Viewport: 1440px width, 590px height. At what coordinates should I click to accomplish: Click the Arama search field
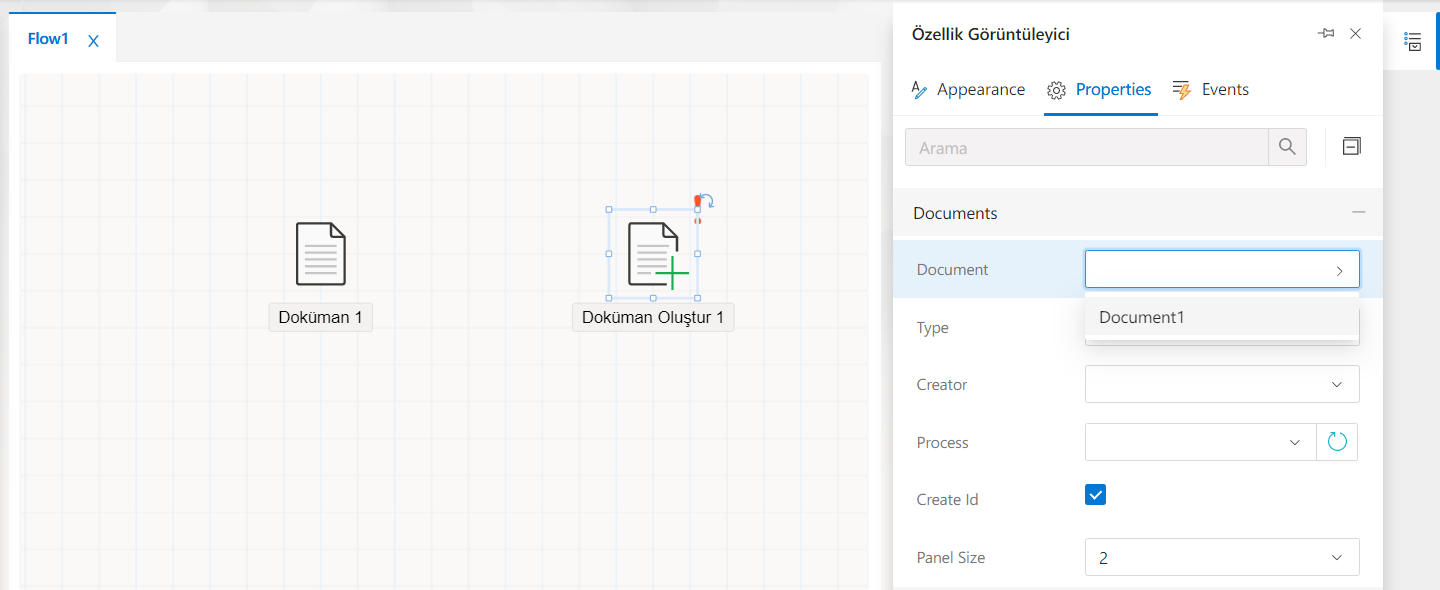pos(1086,148)
